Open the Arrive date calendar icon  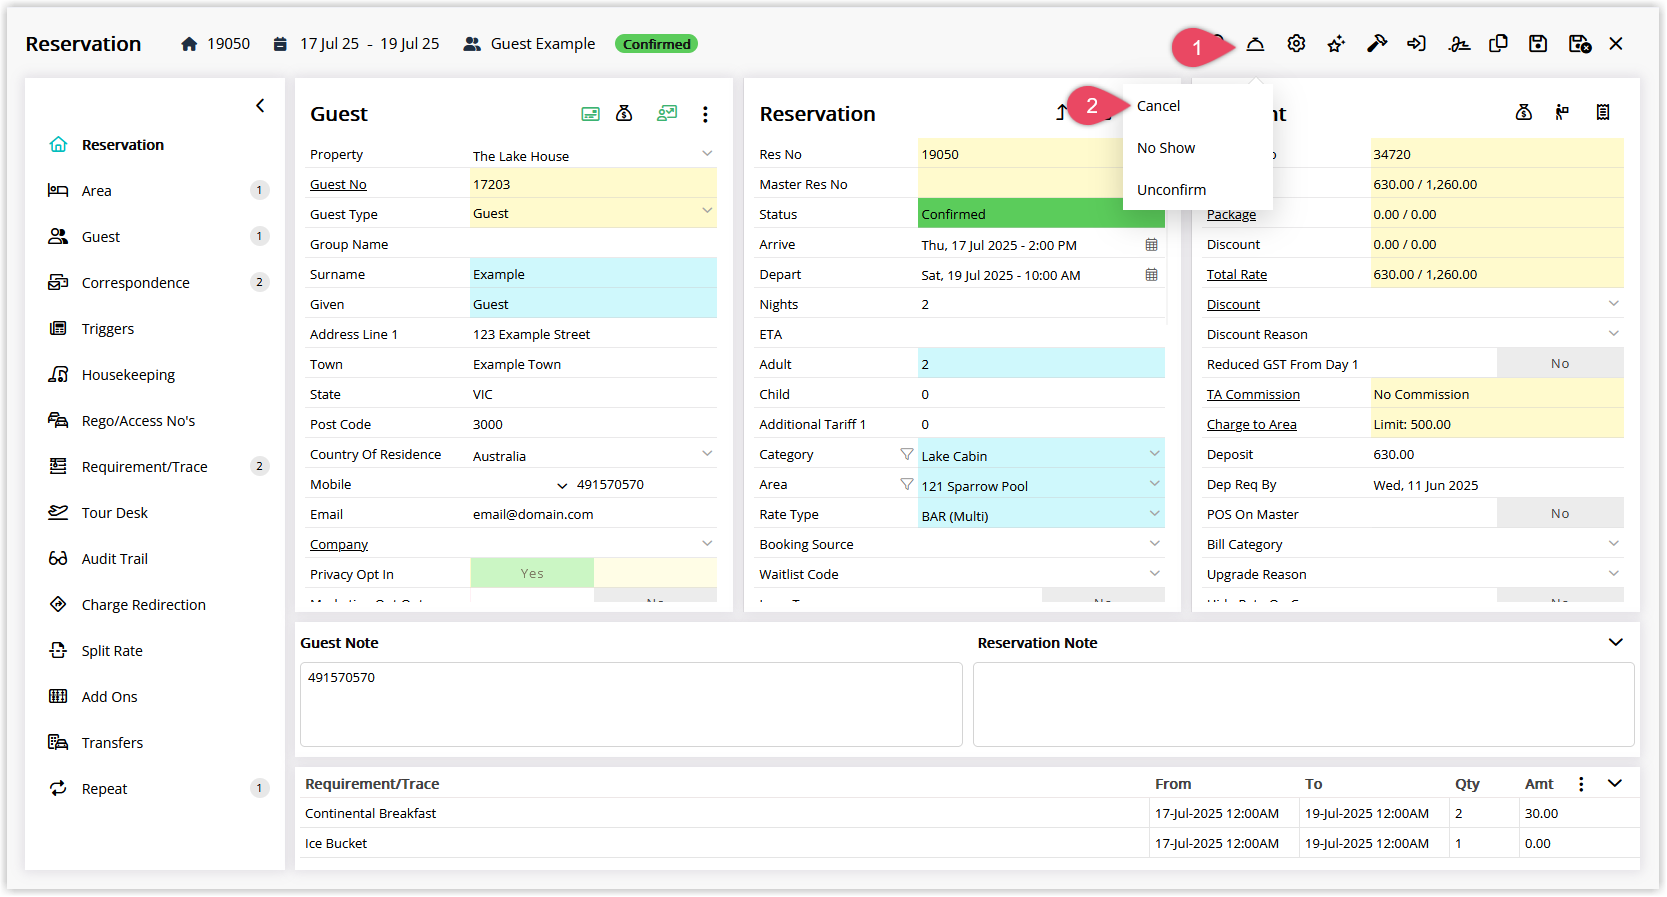[x=1152, y=245]
